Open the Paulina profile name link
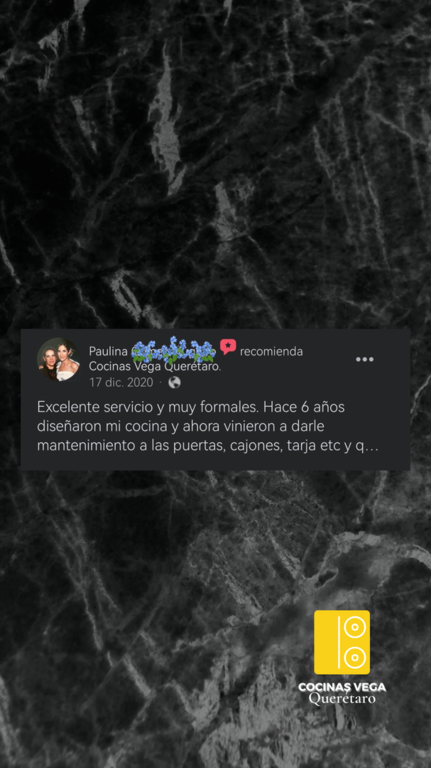This screenshot has height=768, width=431. (x=108, y=351)
